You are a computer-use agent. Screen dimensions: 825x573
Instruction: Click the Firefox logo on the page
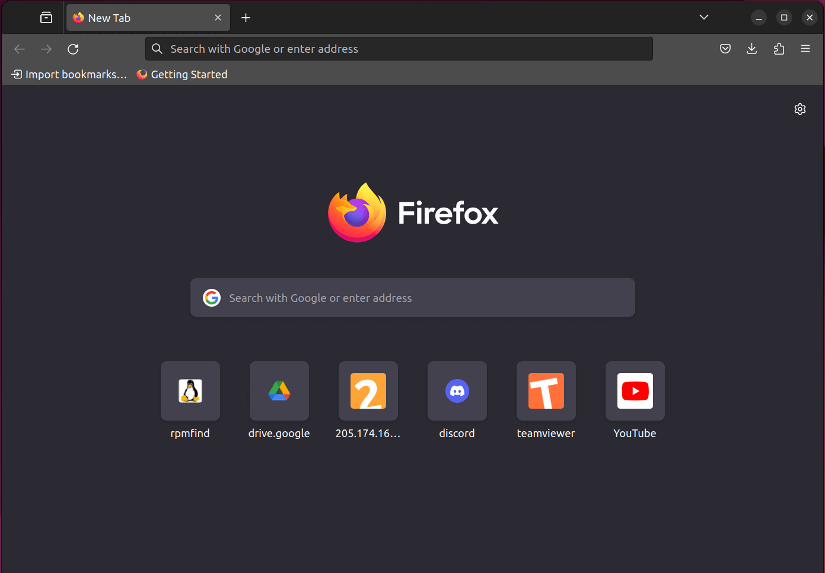413,213
